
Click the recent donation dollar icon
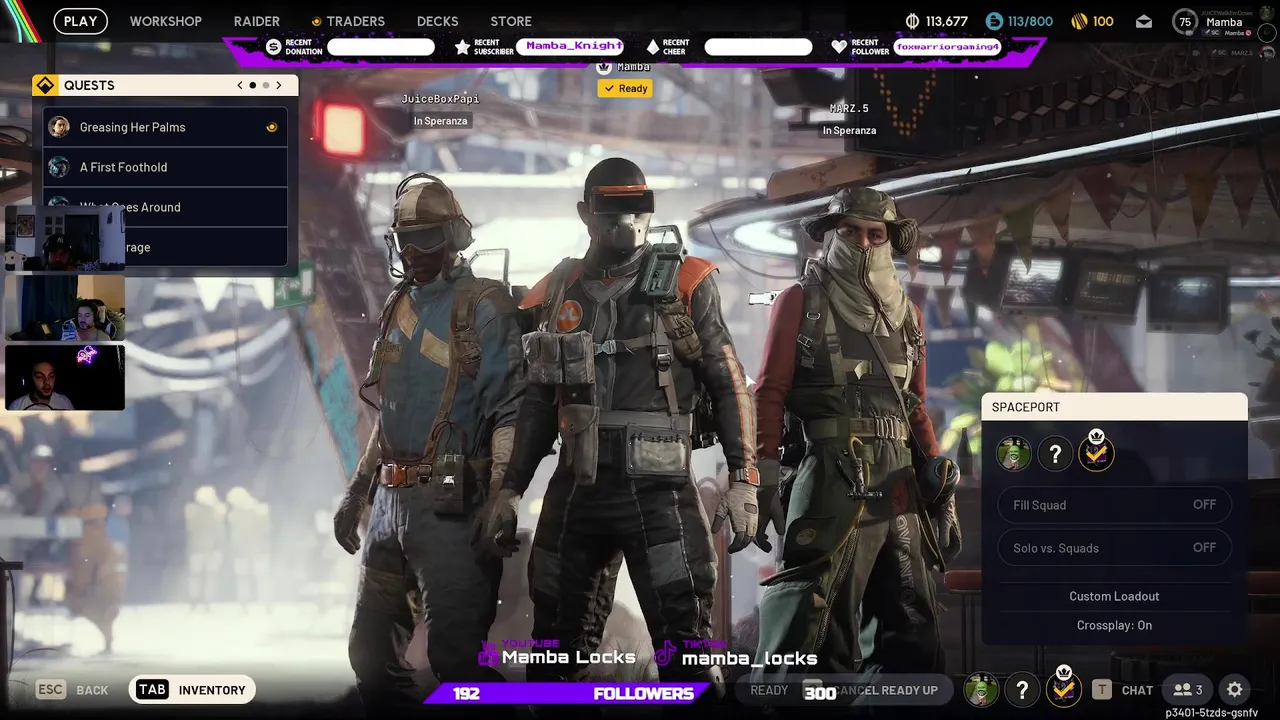pos(274,47)
